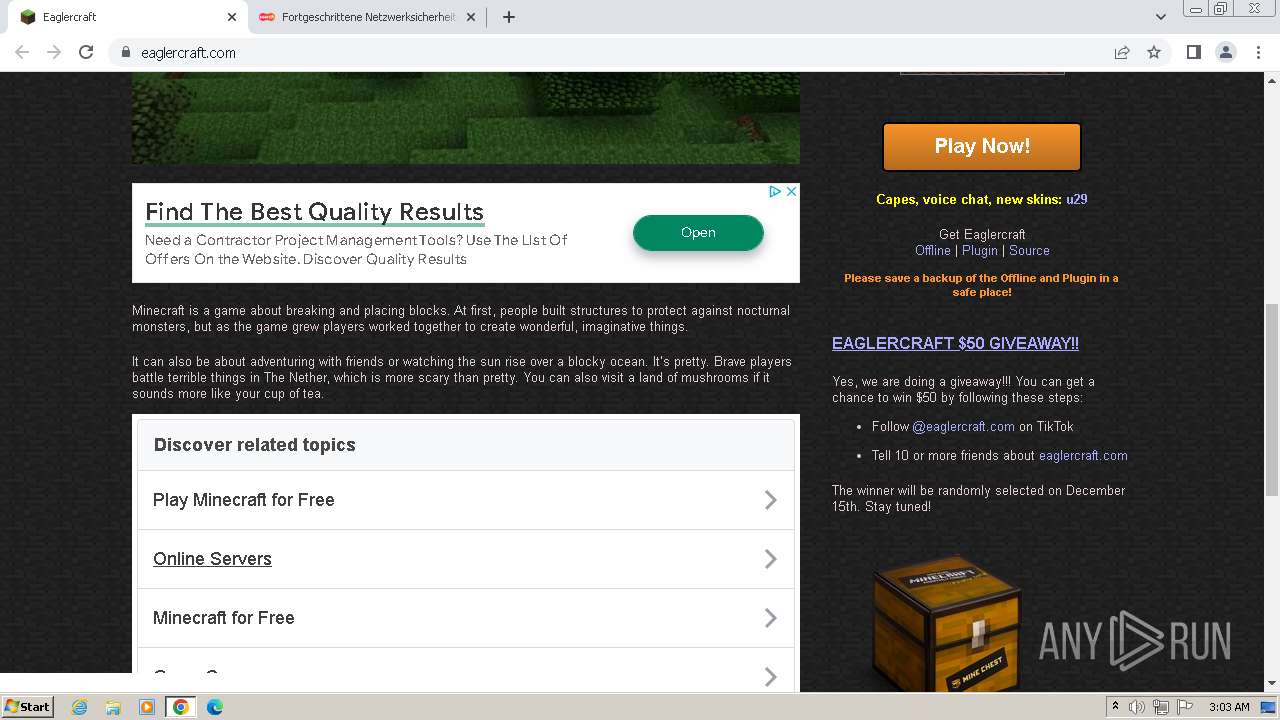Expand Online Servers chevron
1280x720 pixels.
point(770,559)
